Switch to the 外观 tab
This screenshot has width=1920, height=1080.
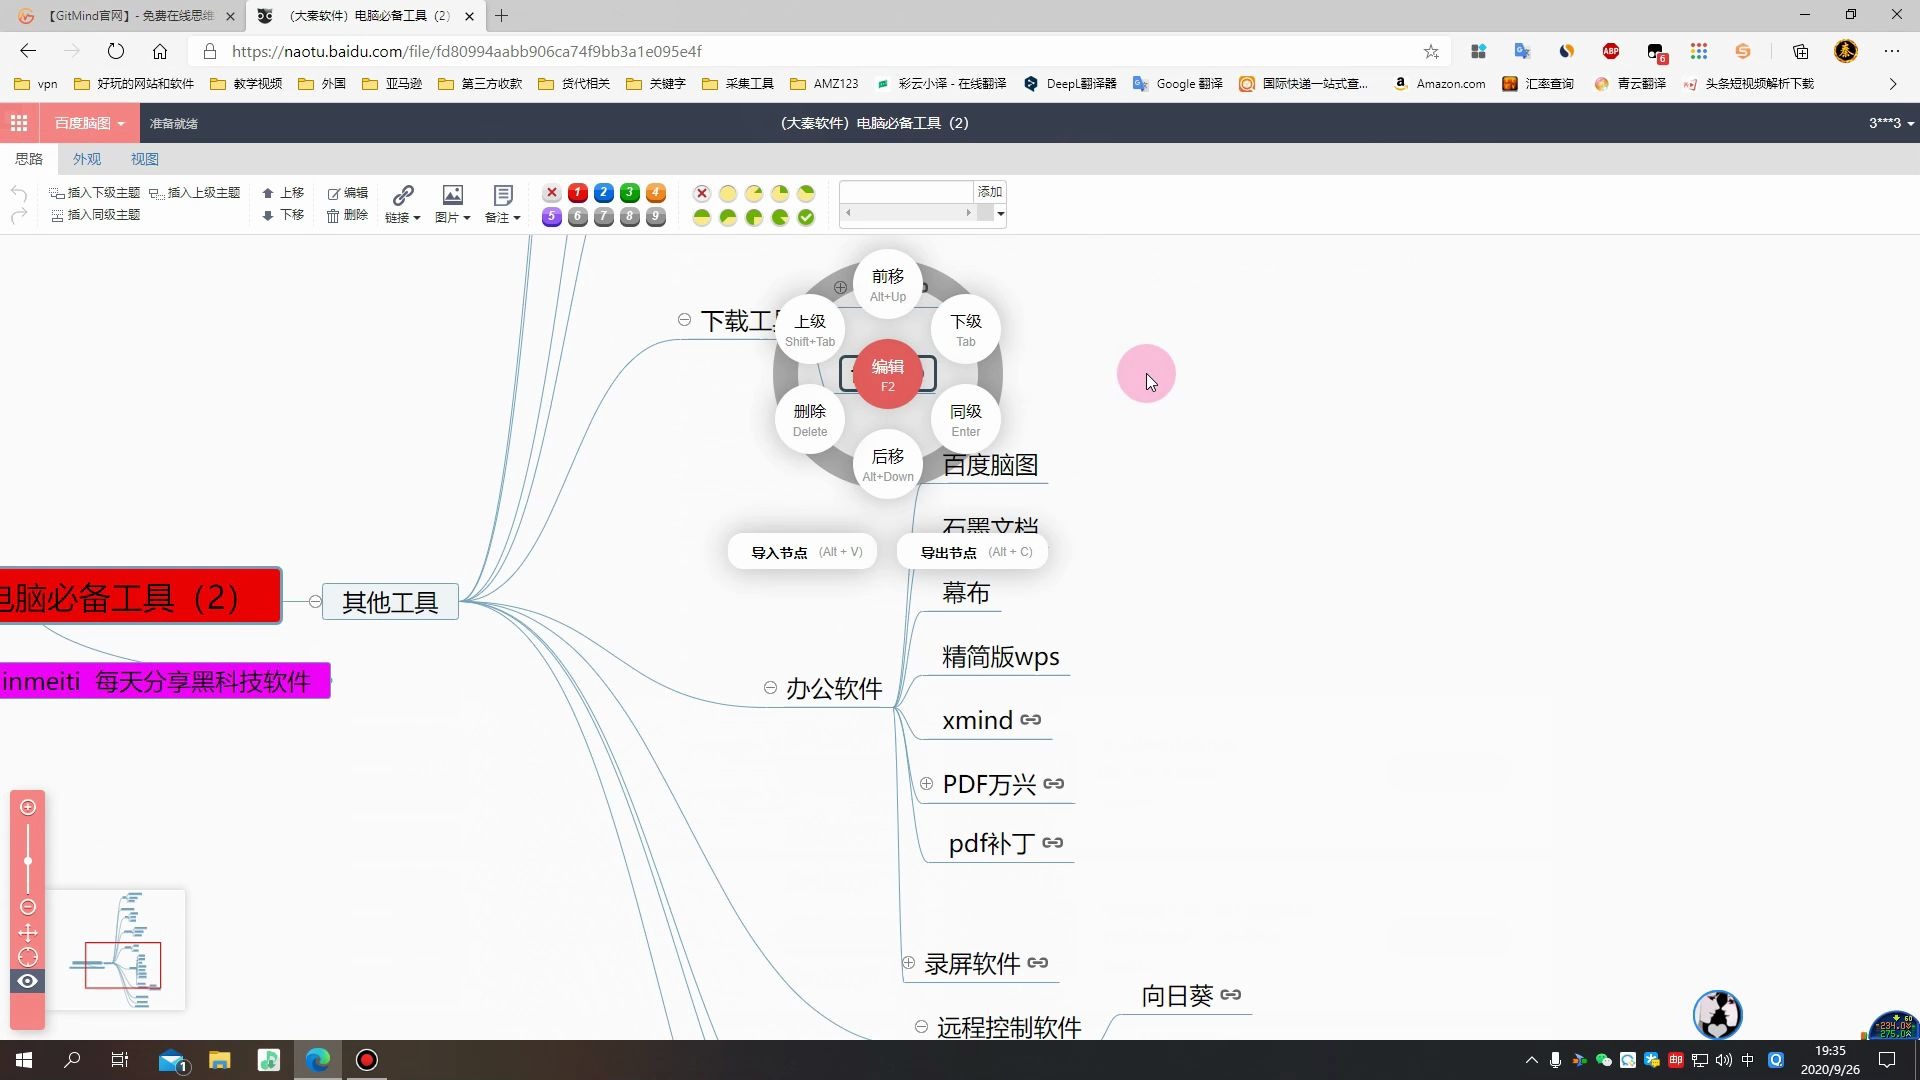pos(87,159)
